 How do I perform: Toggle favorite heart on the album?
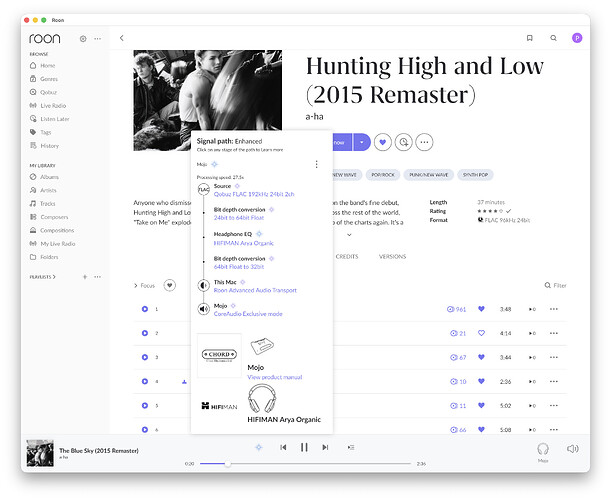[382, 143]
